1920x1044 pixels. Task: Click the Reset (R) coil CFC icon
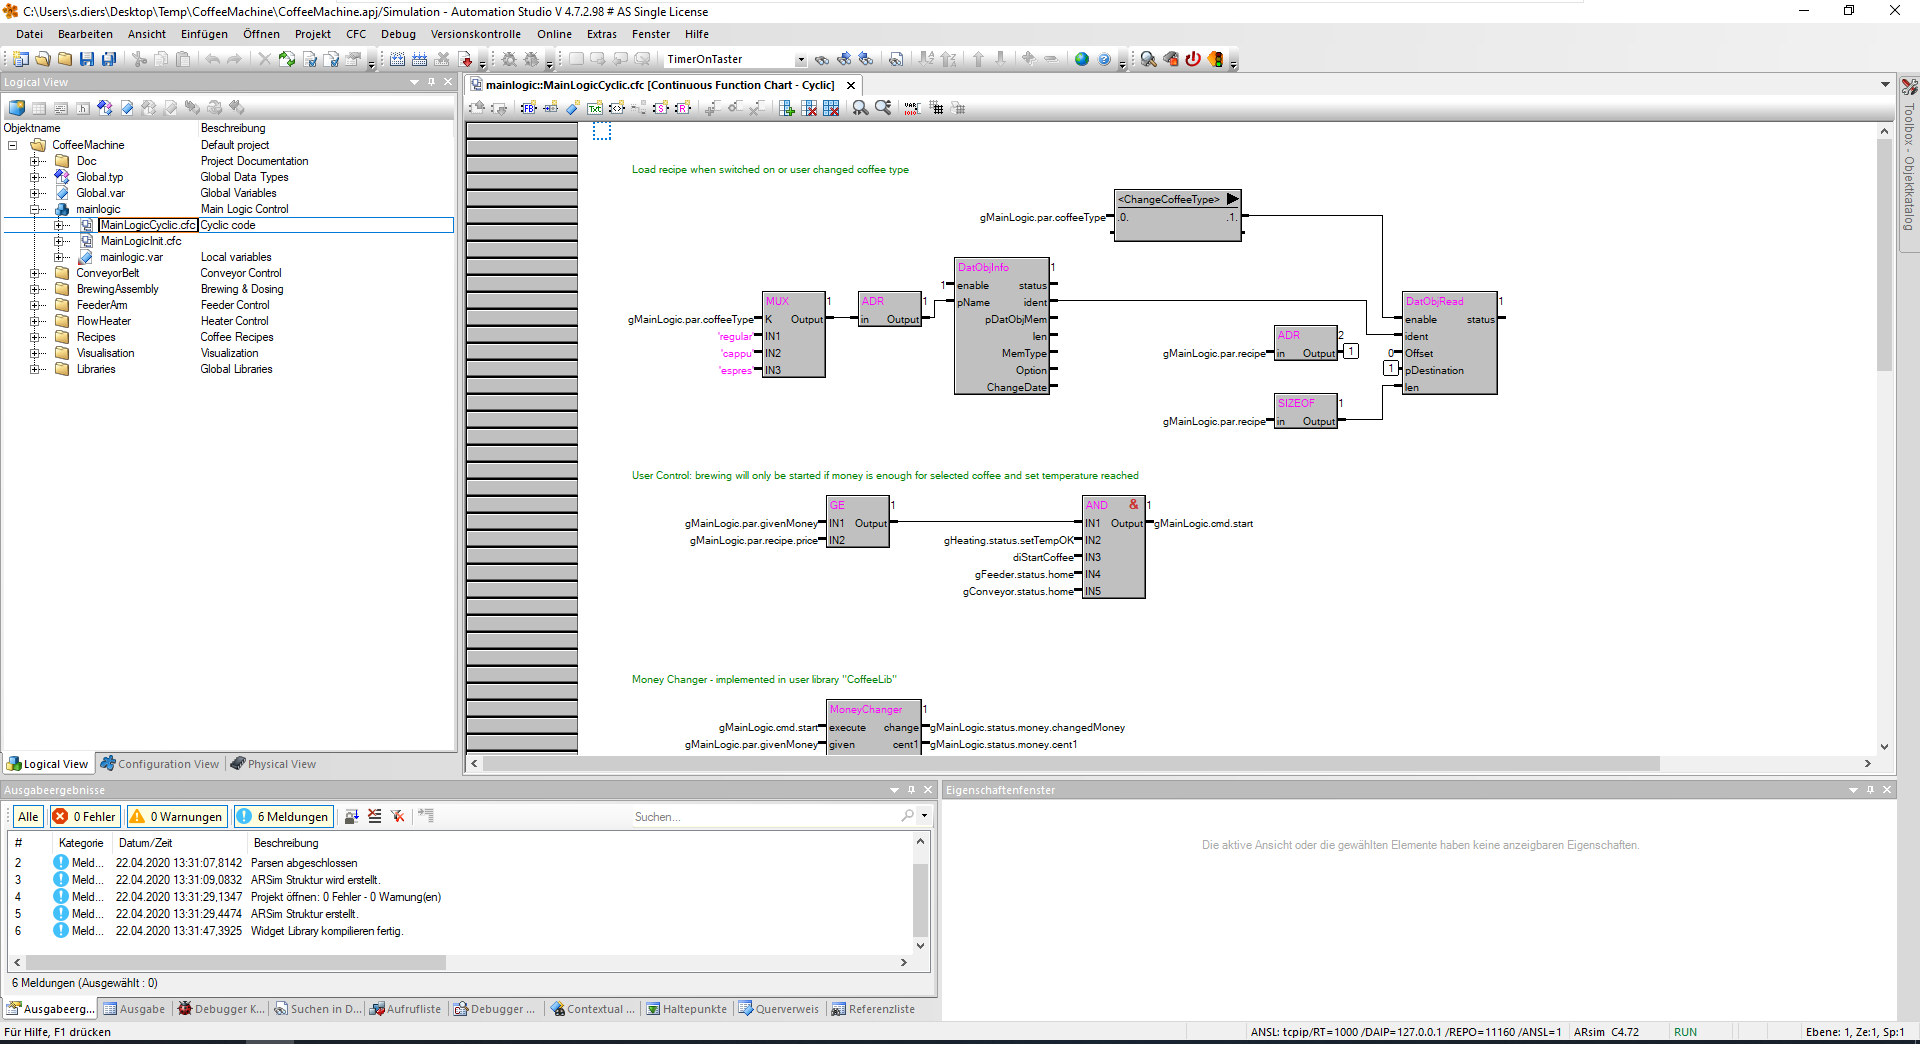tap(683, 108)
